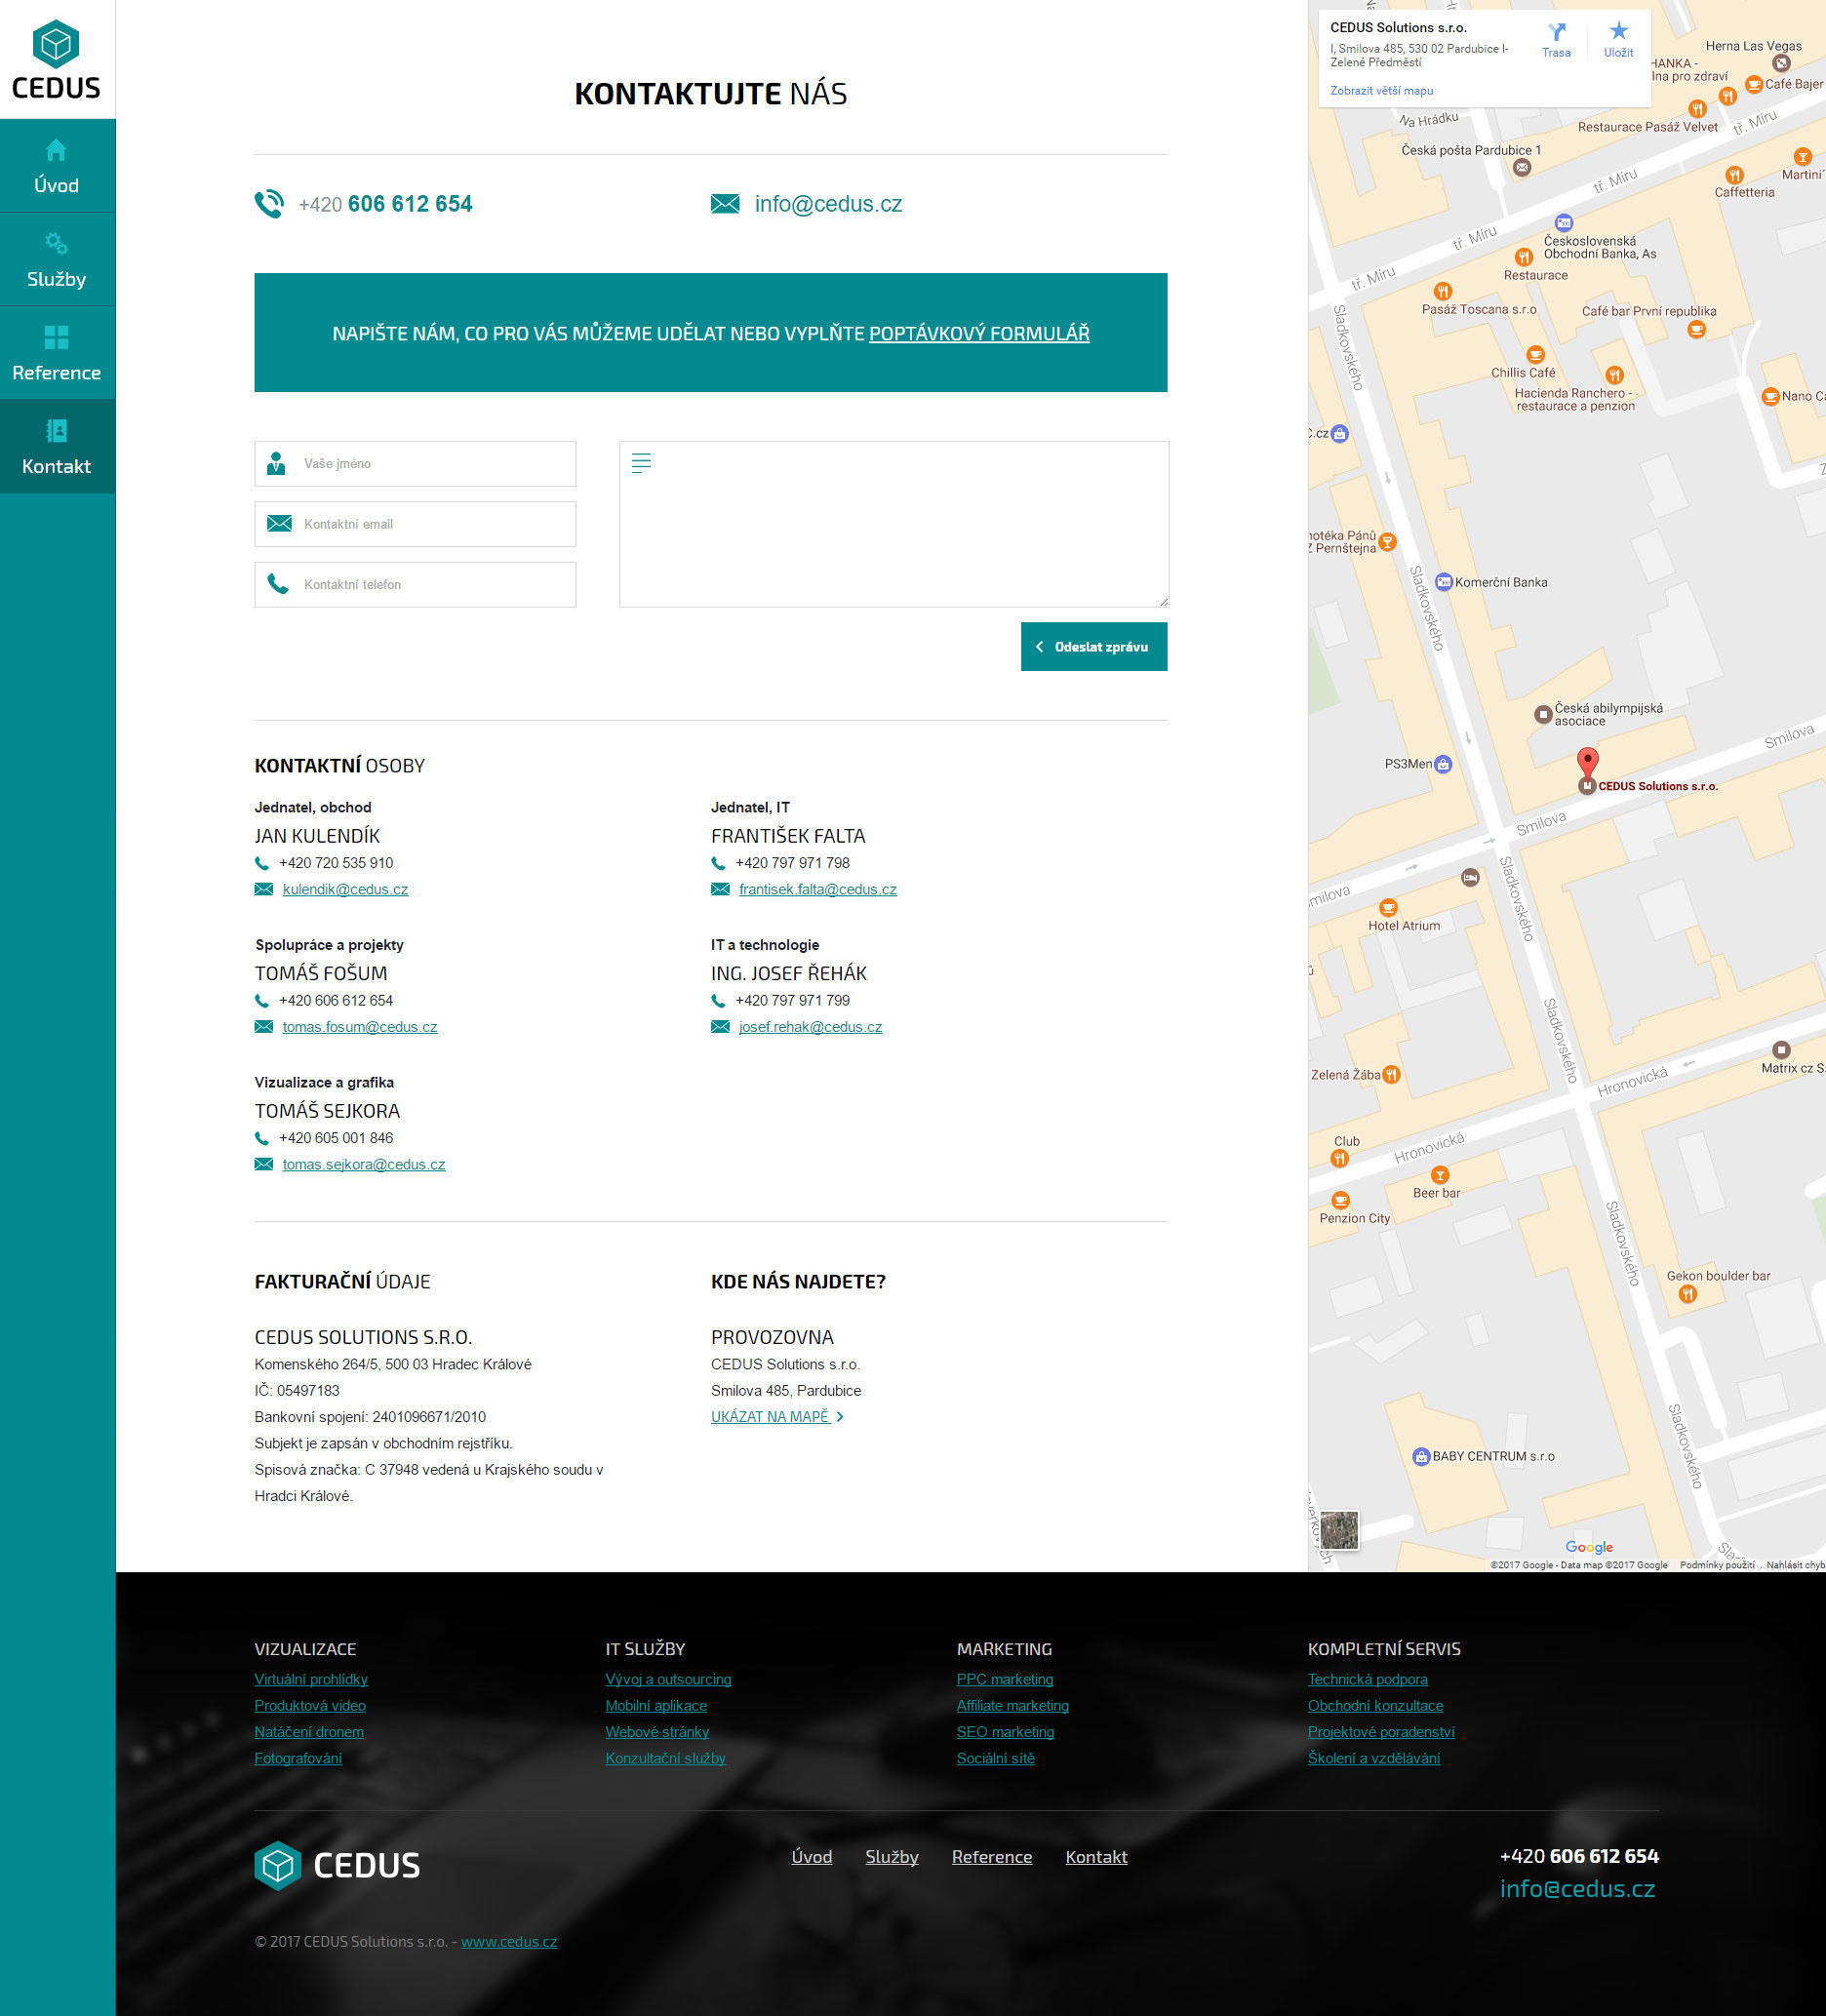
Task: Click the red CEDUS Solutions map pin
Action: point(1587,763)
